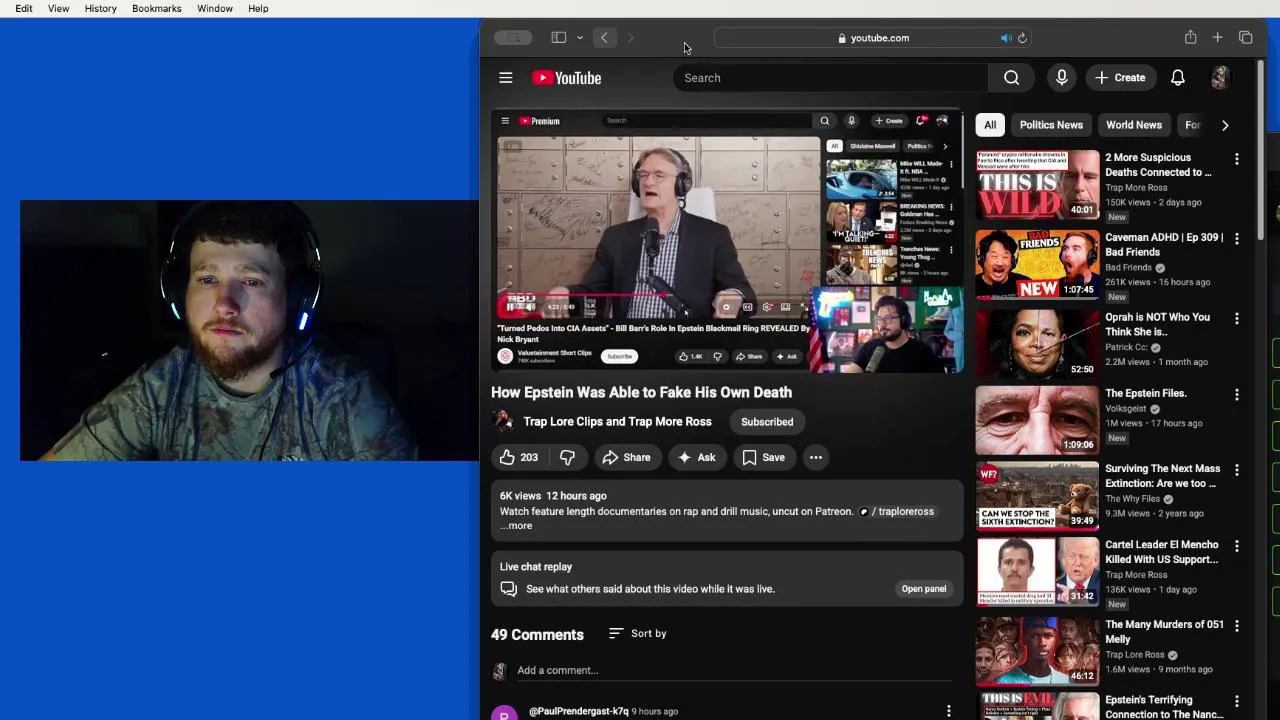The image size is (1280, 720).
Task: Click the Ask button
Action: point(697,457)
